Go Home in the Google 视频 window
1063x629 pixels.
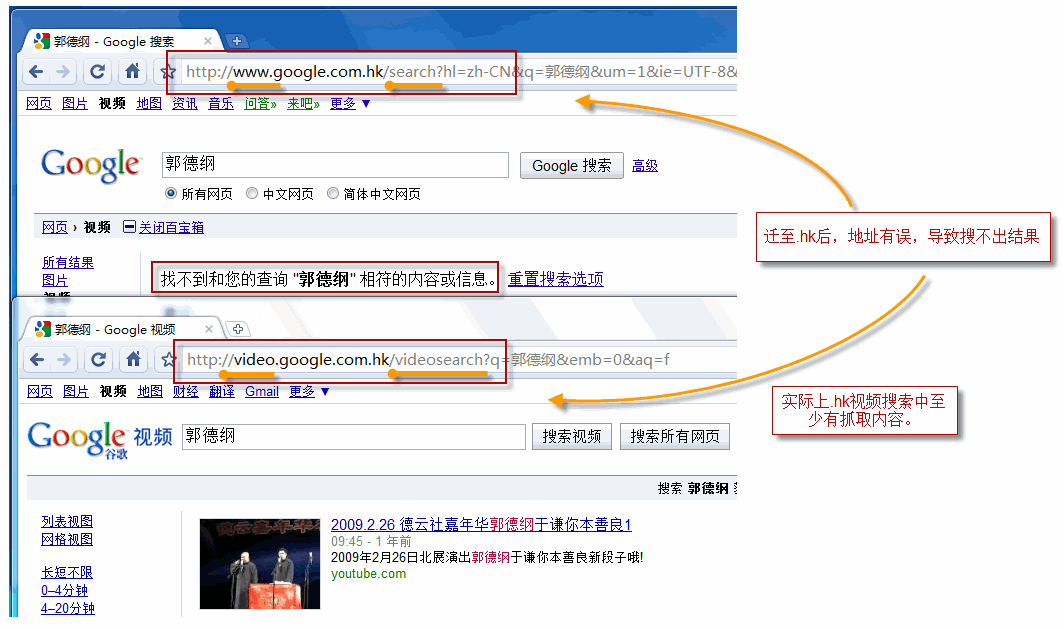[x=134, y=359]
